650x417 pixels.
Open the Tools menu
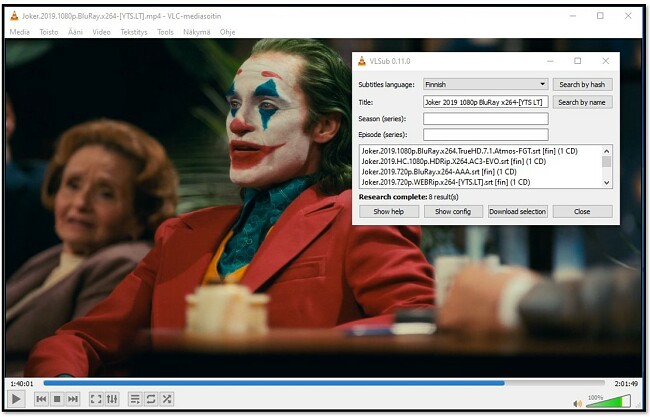tap(165, 32)
